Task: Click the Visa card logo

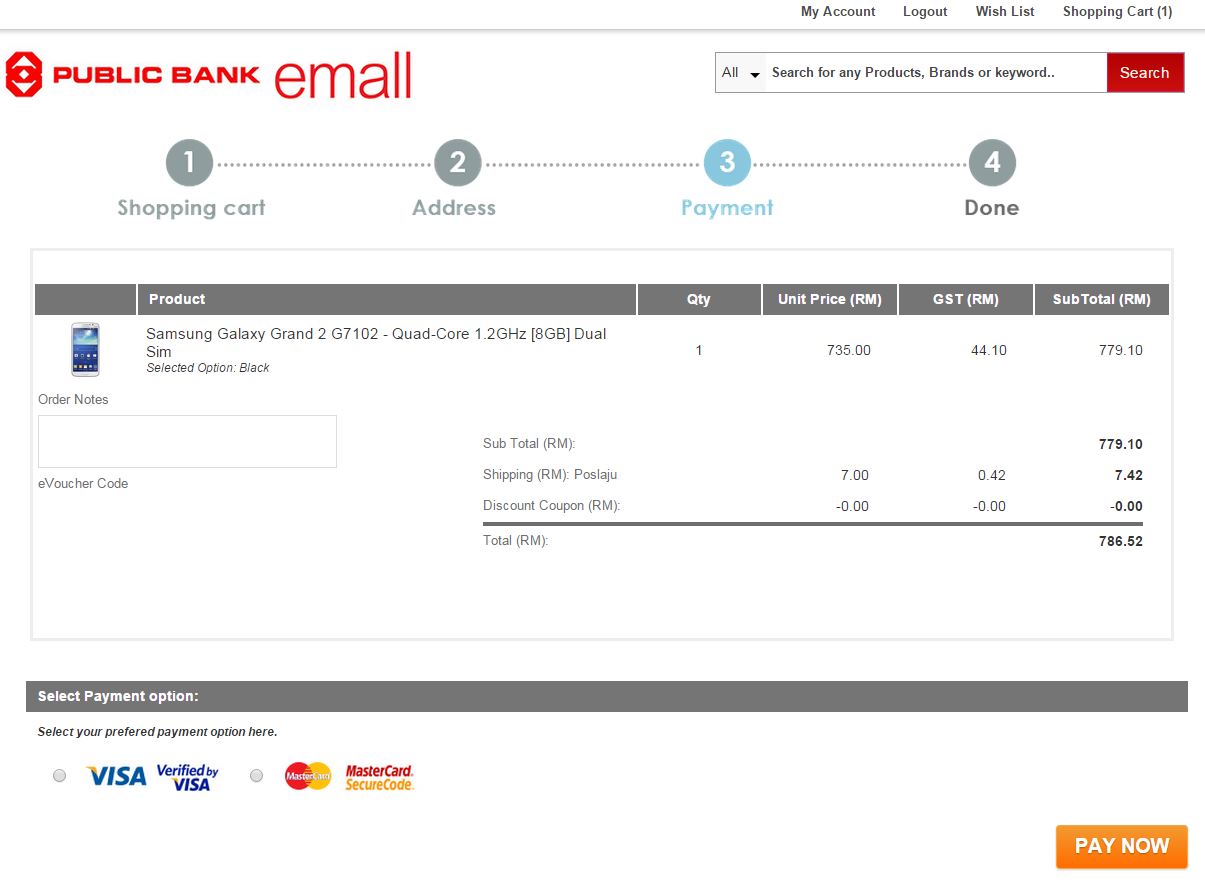Action: click(116, 776)
